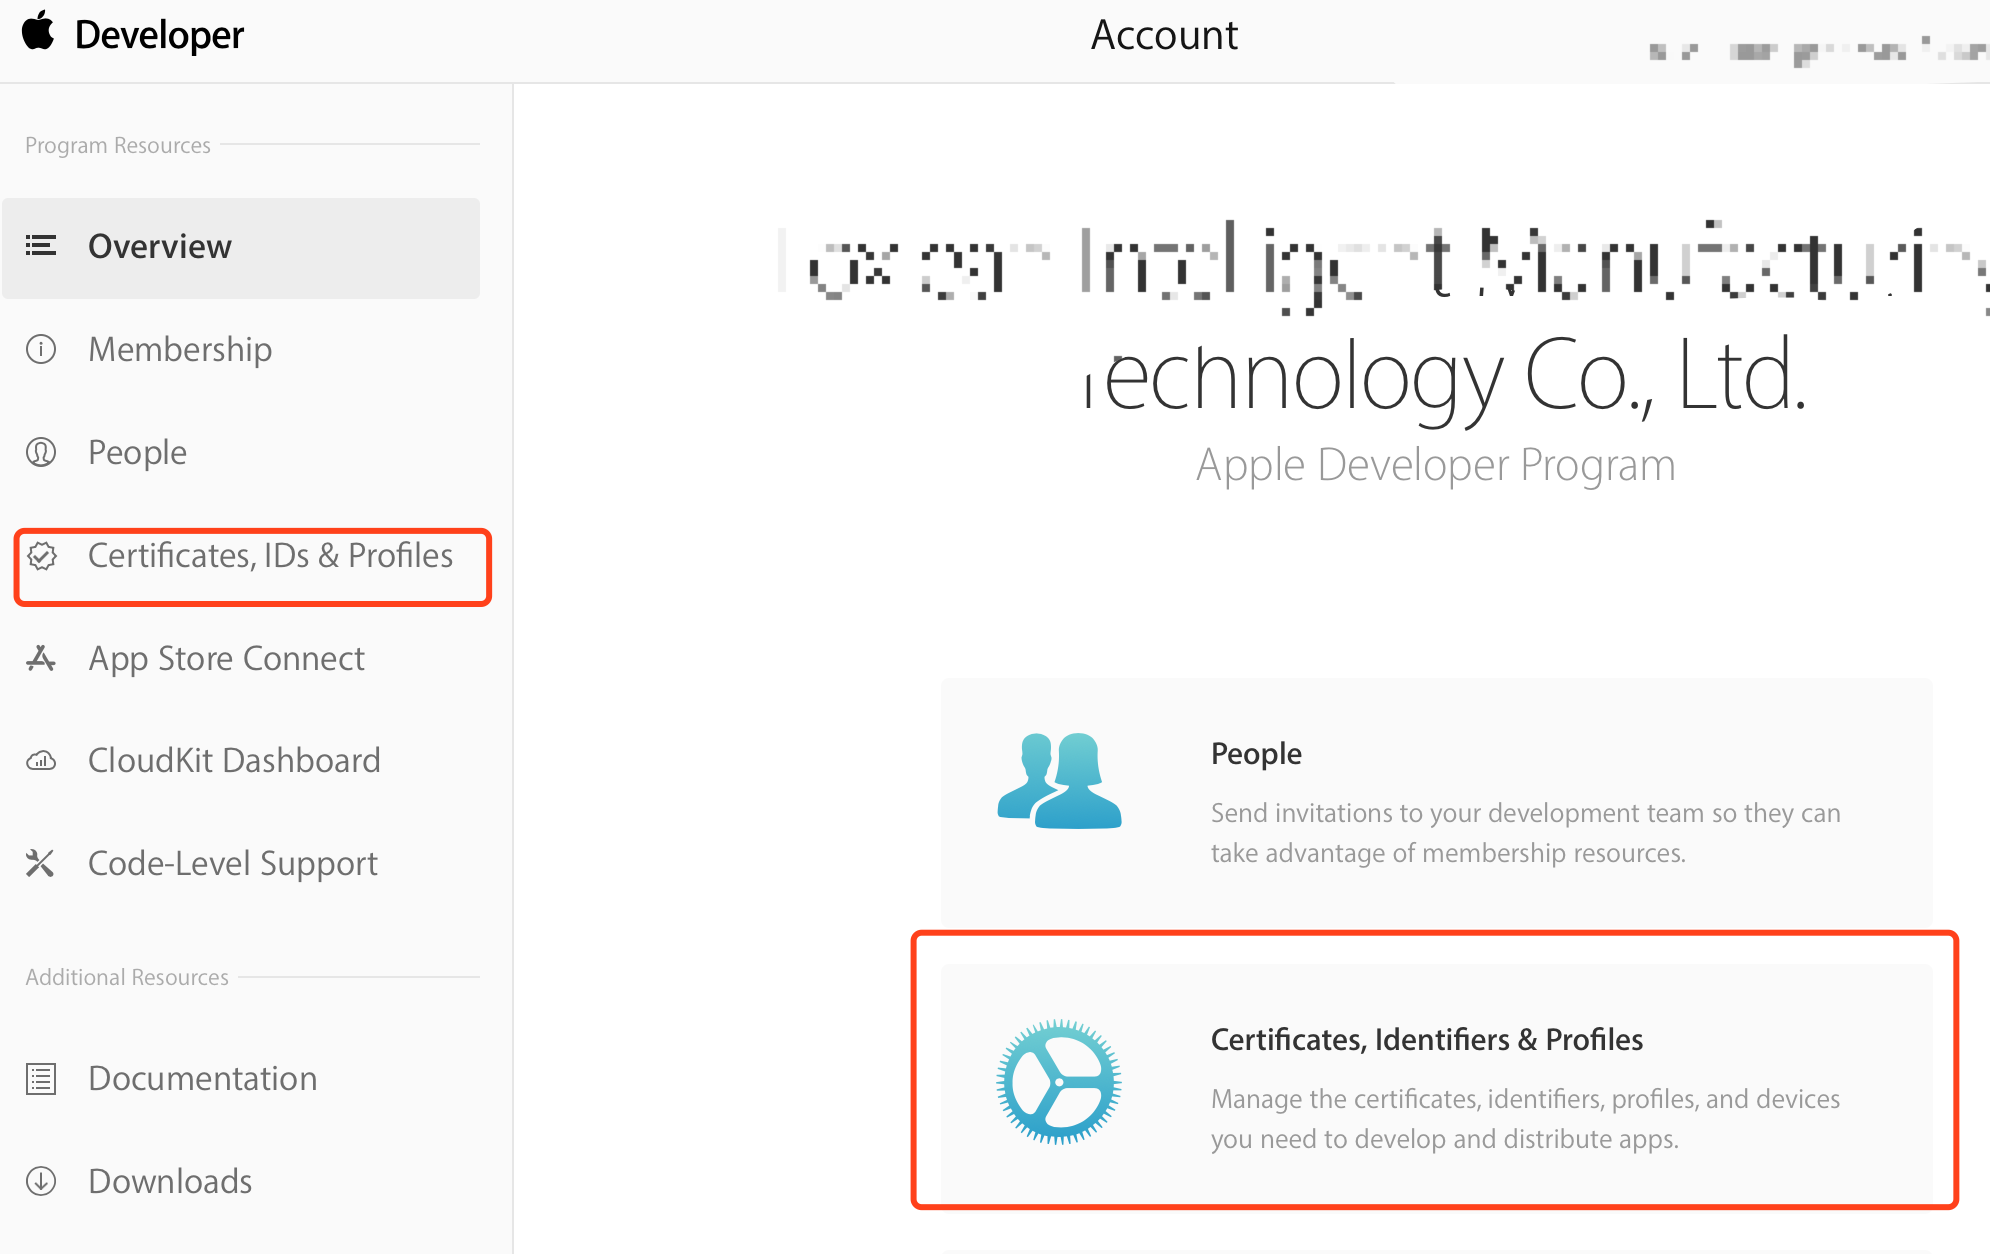Click the People person icon in sidebar
Viewport: 1990px width, 1254px height.
41,452
